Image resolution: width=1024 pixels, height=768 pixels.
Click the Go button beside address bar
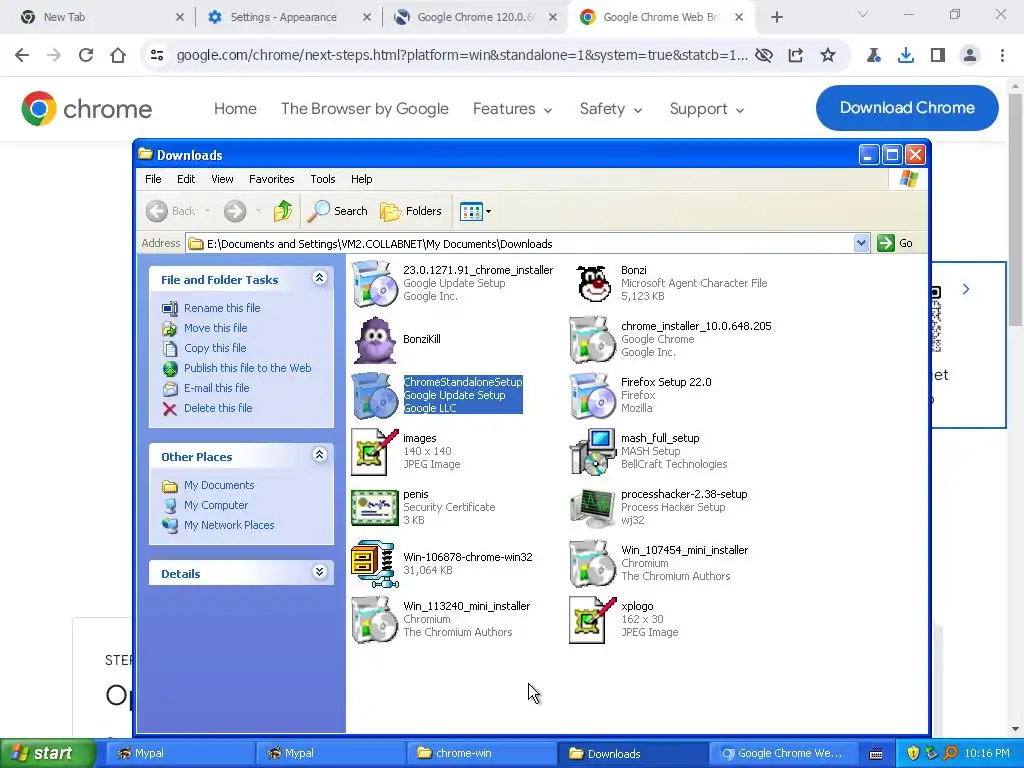[896, 243]
